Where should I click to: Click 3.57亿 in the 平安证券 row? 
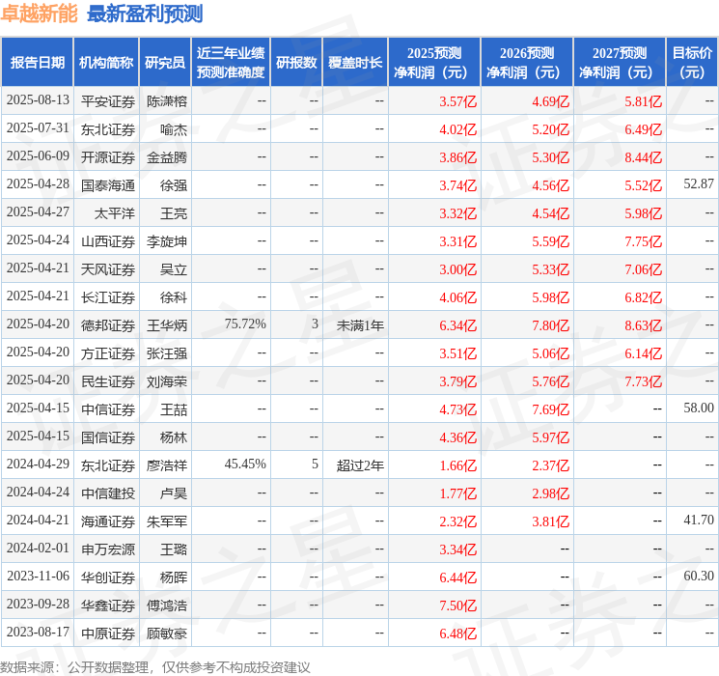coord(458,101)
